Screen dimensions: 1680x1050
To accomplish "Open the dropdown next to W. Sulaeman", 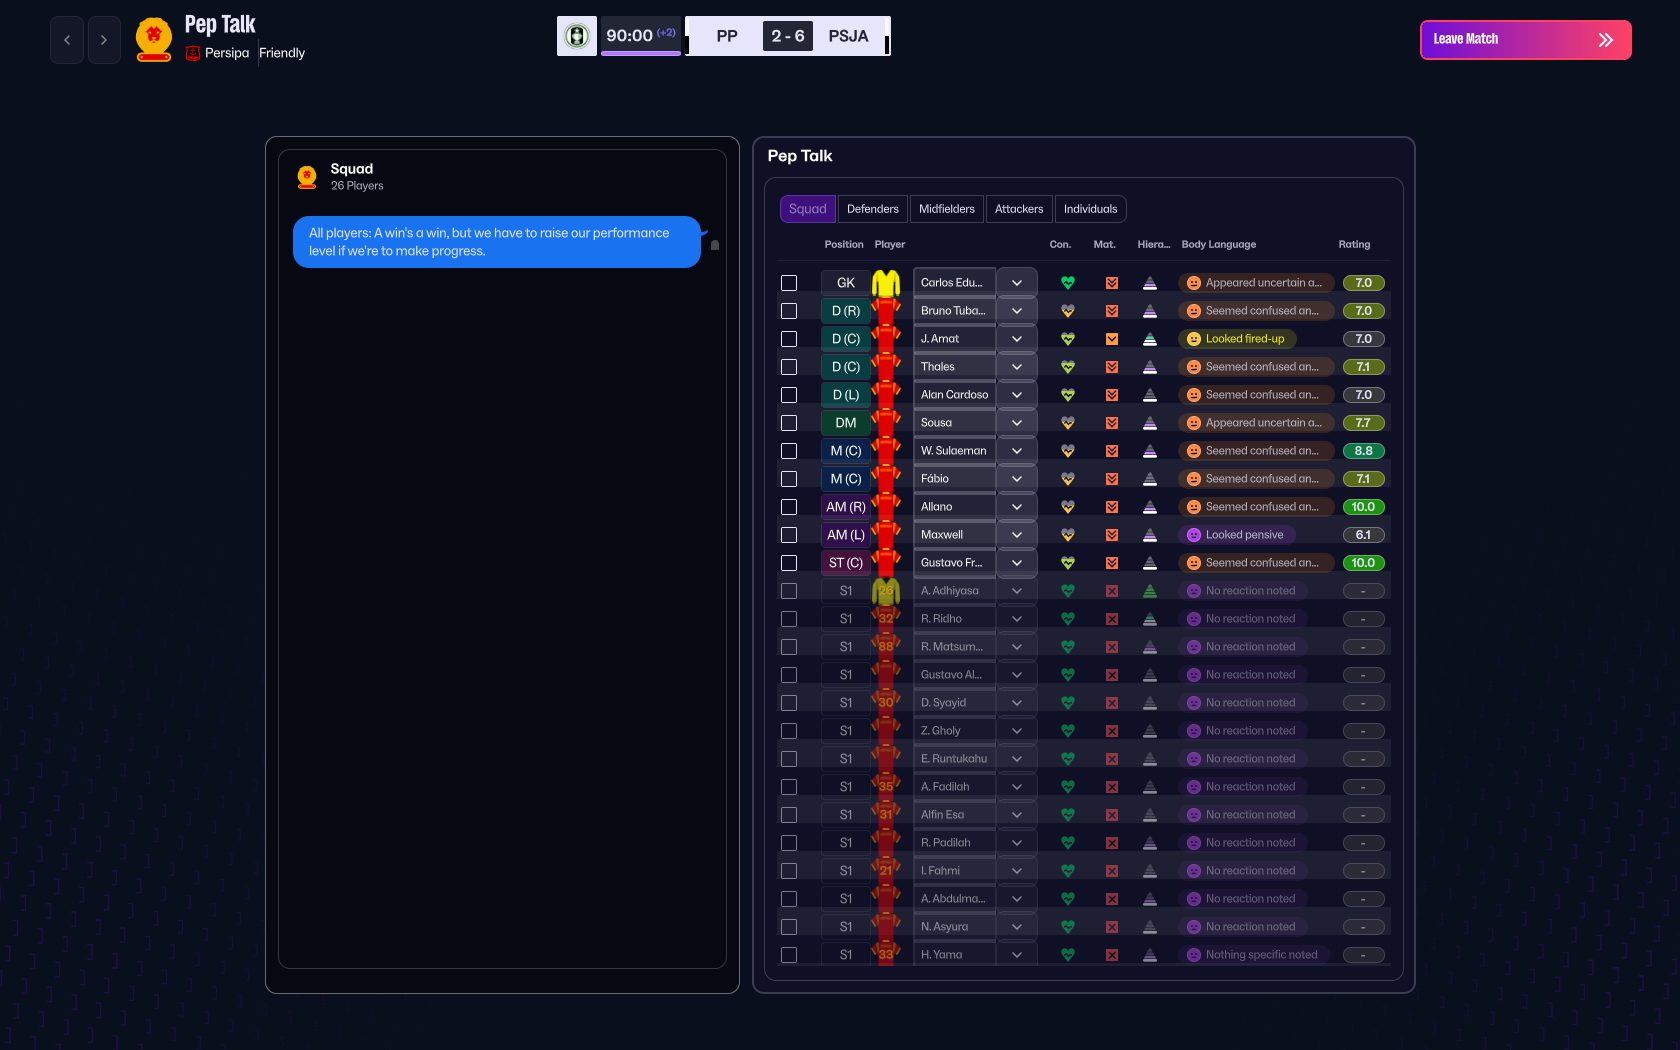I will [x=1017, y=450].
